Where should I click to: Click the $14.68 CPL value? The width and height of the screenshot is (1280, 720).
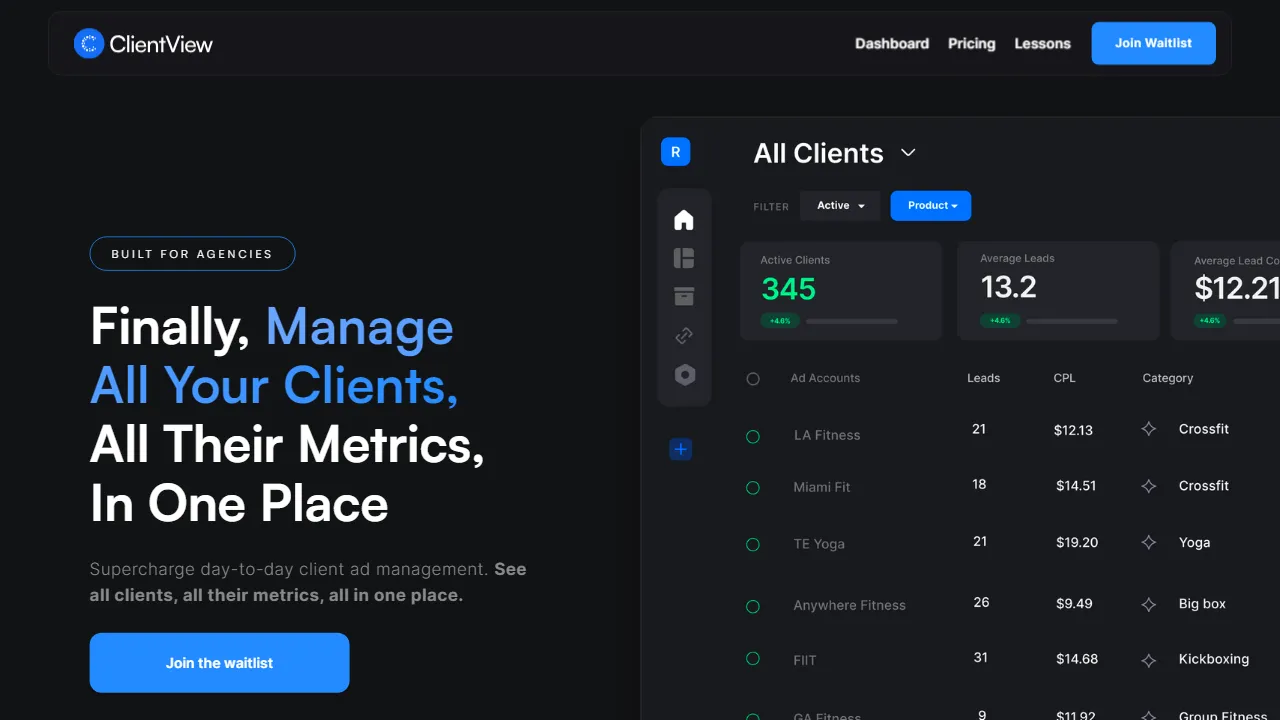pos(1077,659)
